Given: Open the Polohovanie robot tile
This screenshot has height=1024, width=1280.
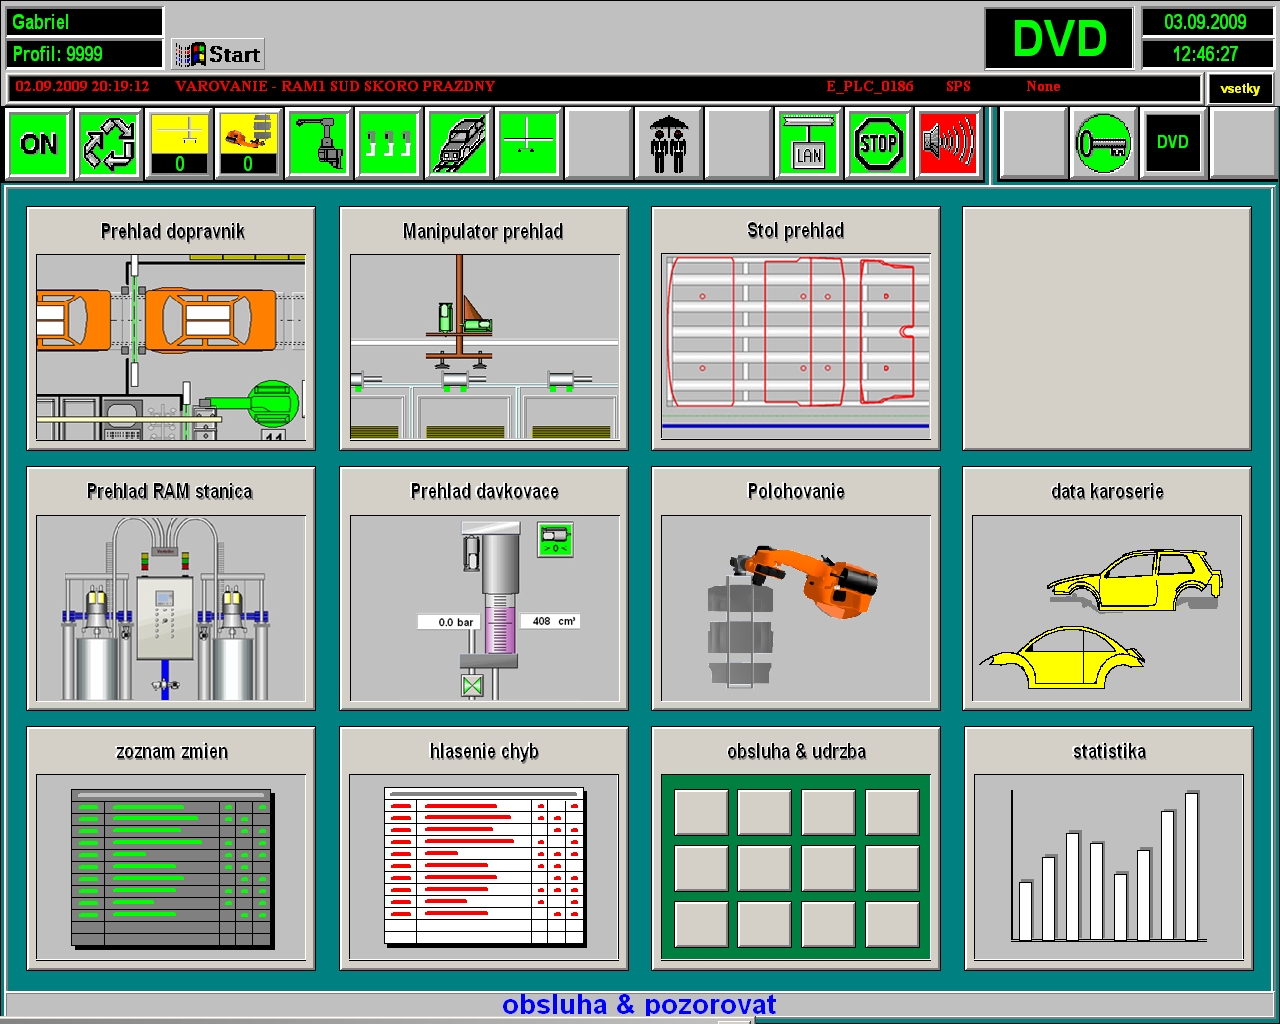Looking at the screenshot, I should pos(796,588).
